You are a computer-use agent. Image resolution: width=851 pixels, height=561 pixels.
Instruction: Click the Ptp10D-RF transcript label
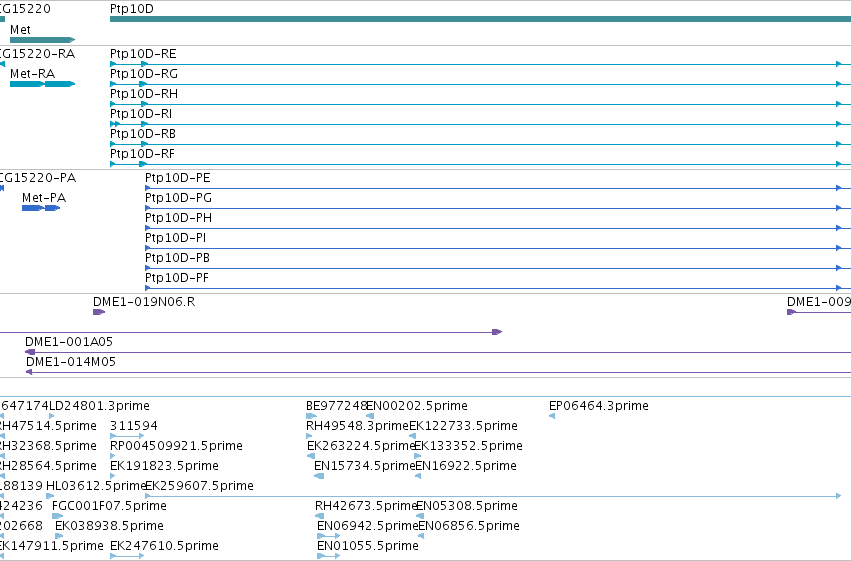[x=142, y=154]
